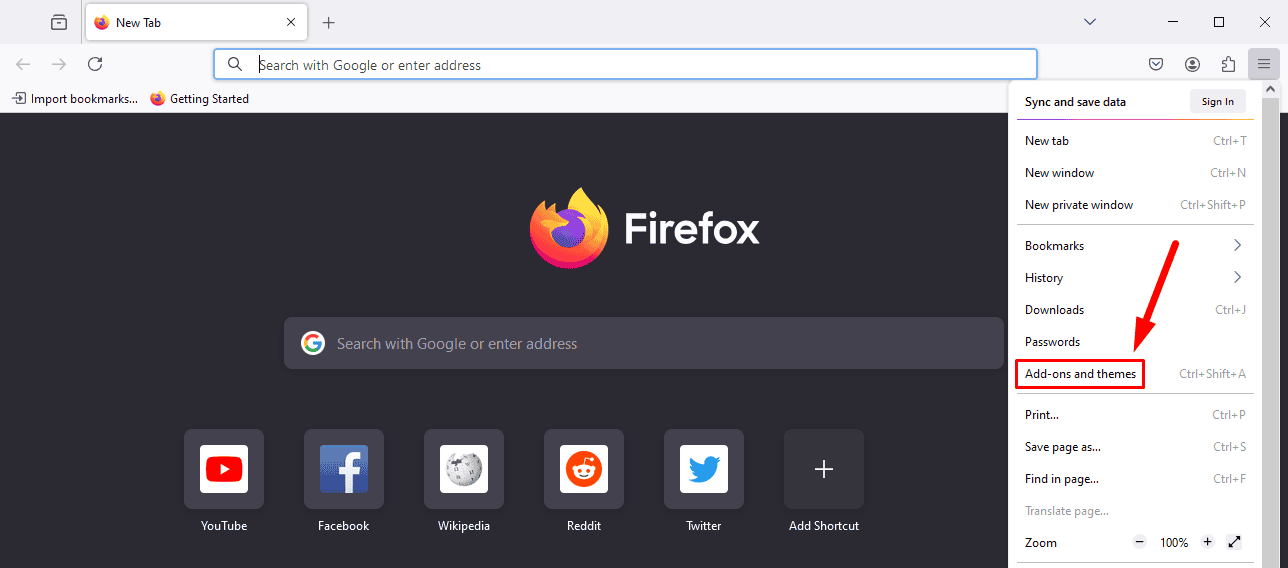This screenshot has width=1288, height=568.
Task: Choose New window menu entry
Action: click(1135, 173)
